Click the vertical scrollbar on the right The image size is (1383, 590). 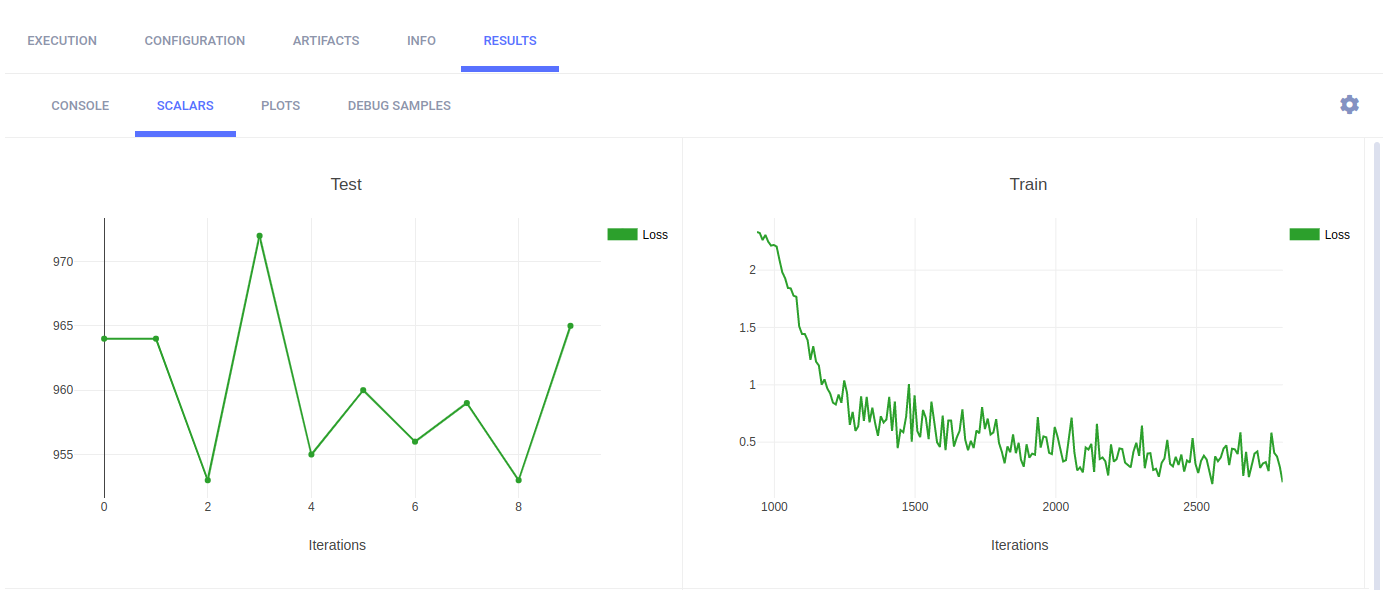[x=1376, y=360]
